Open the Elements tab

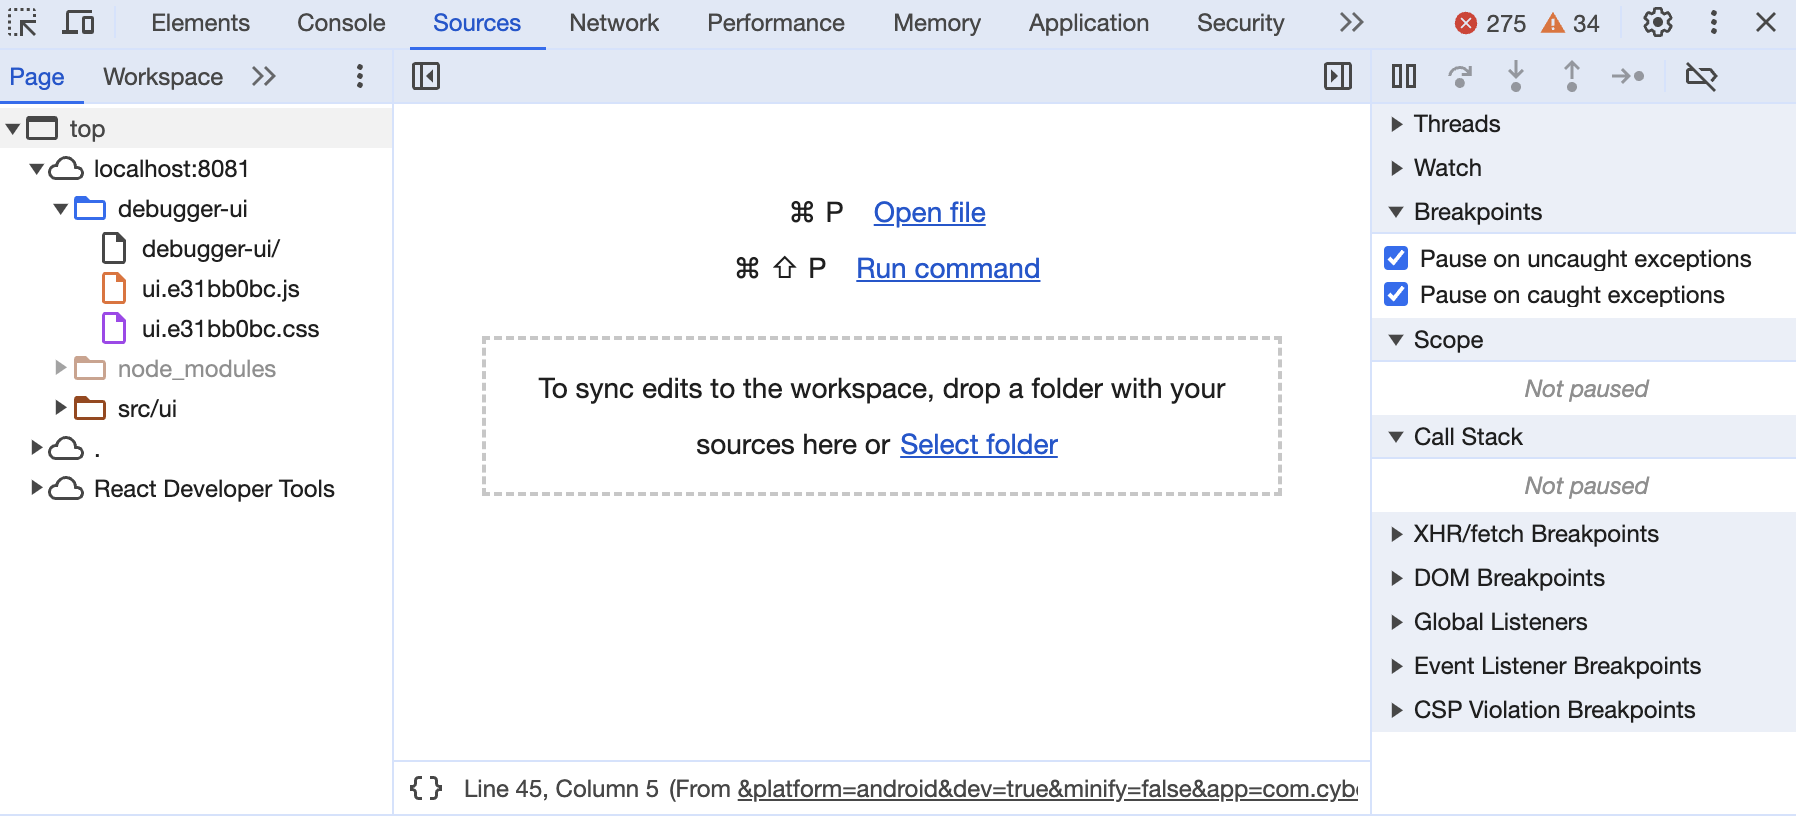point(201,23)
